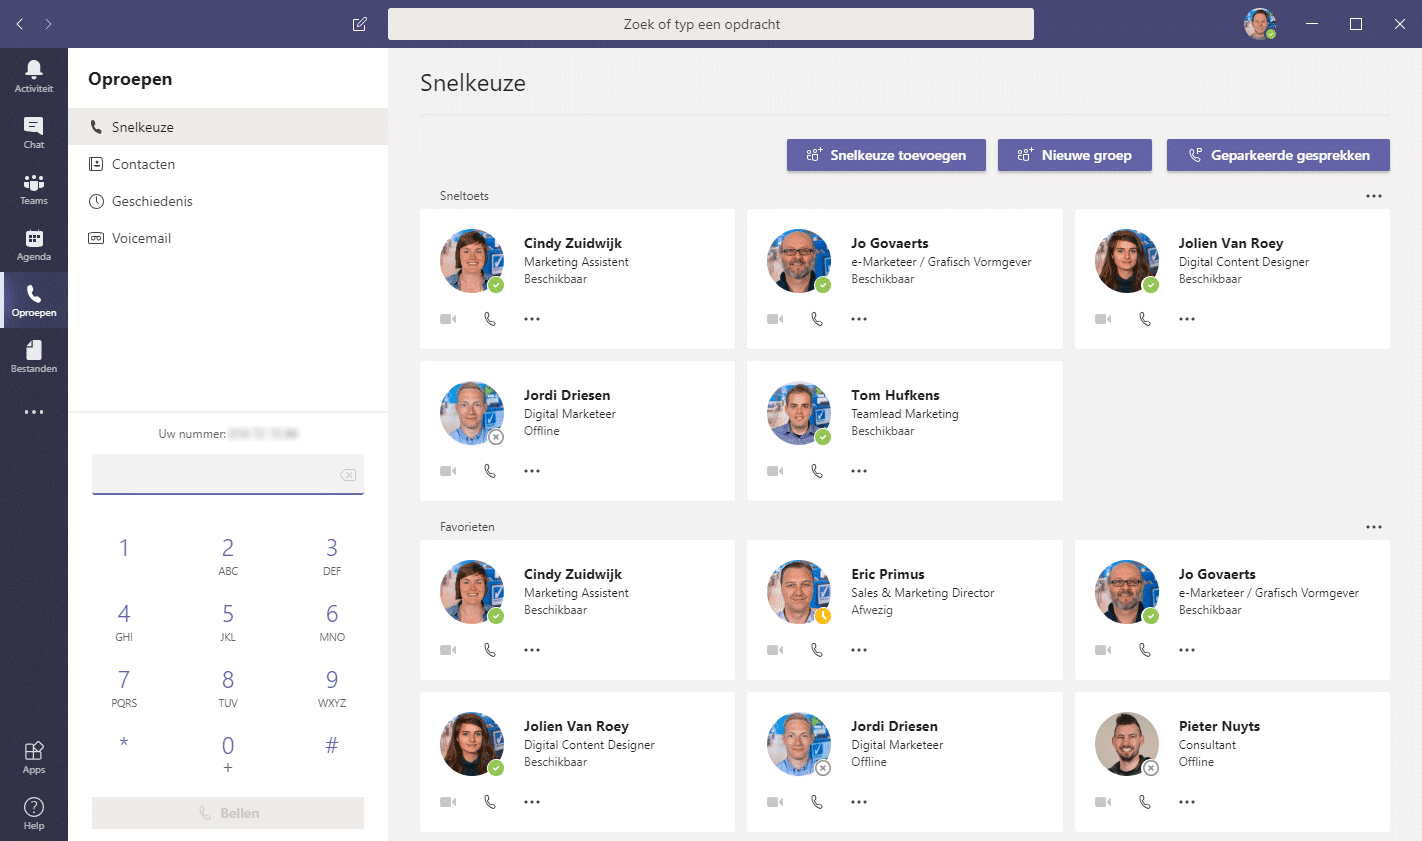Video call Cindy Zuidwijk in Sneltoets
1422x841 pixels.
click(448, 319)
